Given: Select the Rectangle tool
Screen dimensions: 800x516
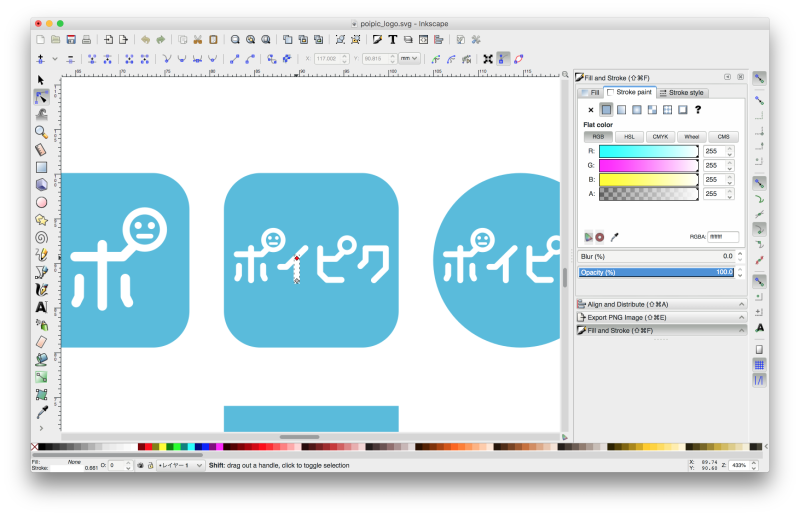Looking at the screenshot, I should [x=41, y=167].
